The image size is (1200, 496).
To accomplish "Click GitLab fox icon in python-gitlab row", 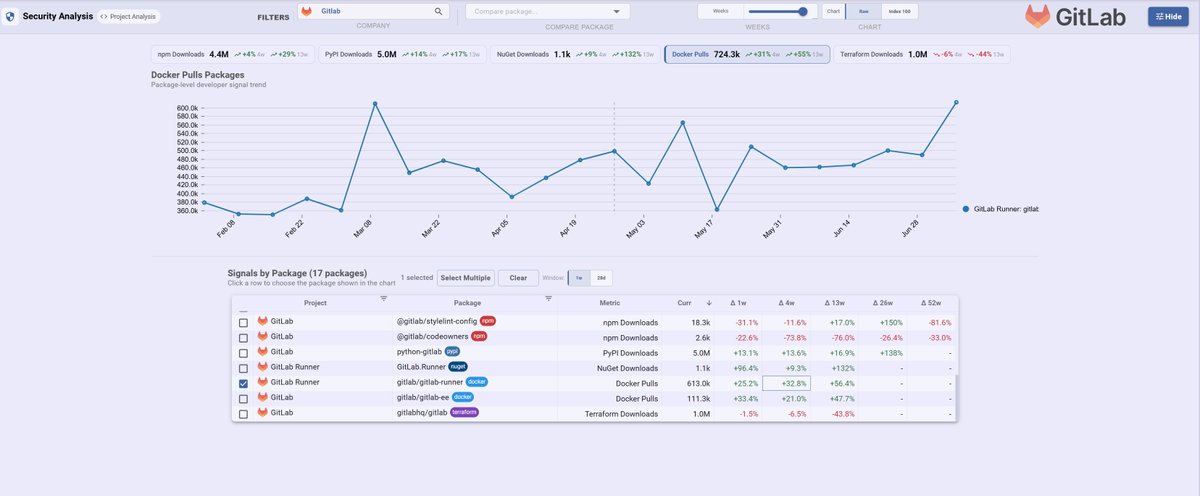I will click(x=262, y=352).
